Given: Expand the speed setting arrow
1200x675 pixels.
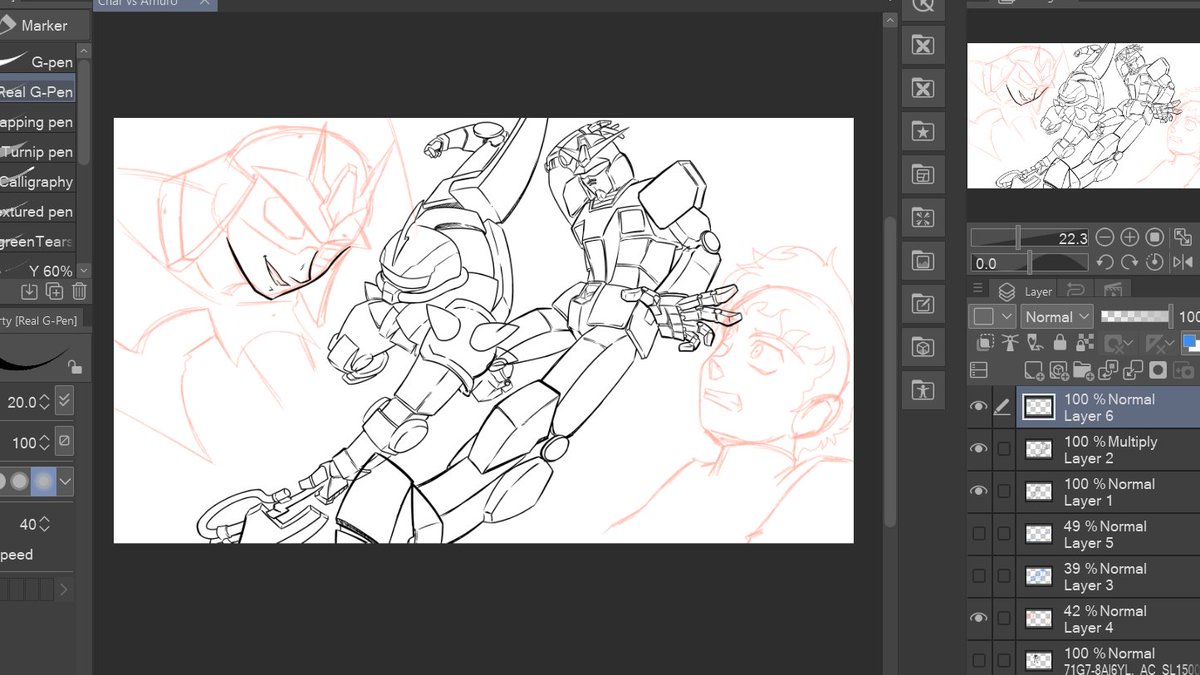Looking at the screenshot, I should pos(64,590).
